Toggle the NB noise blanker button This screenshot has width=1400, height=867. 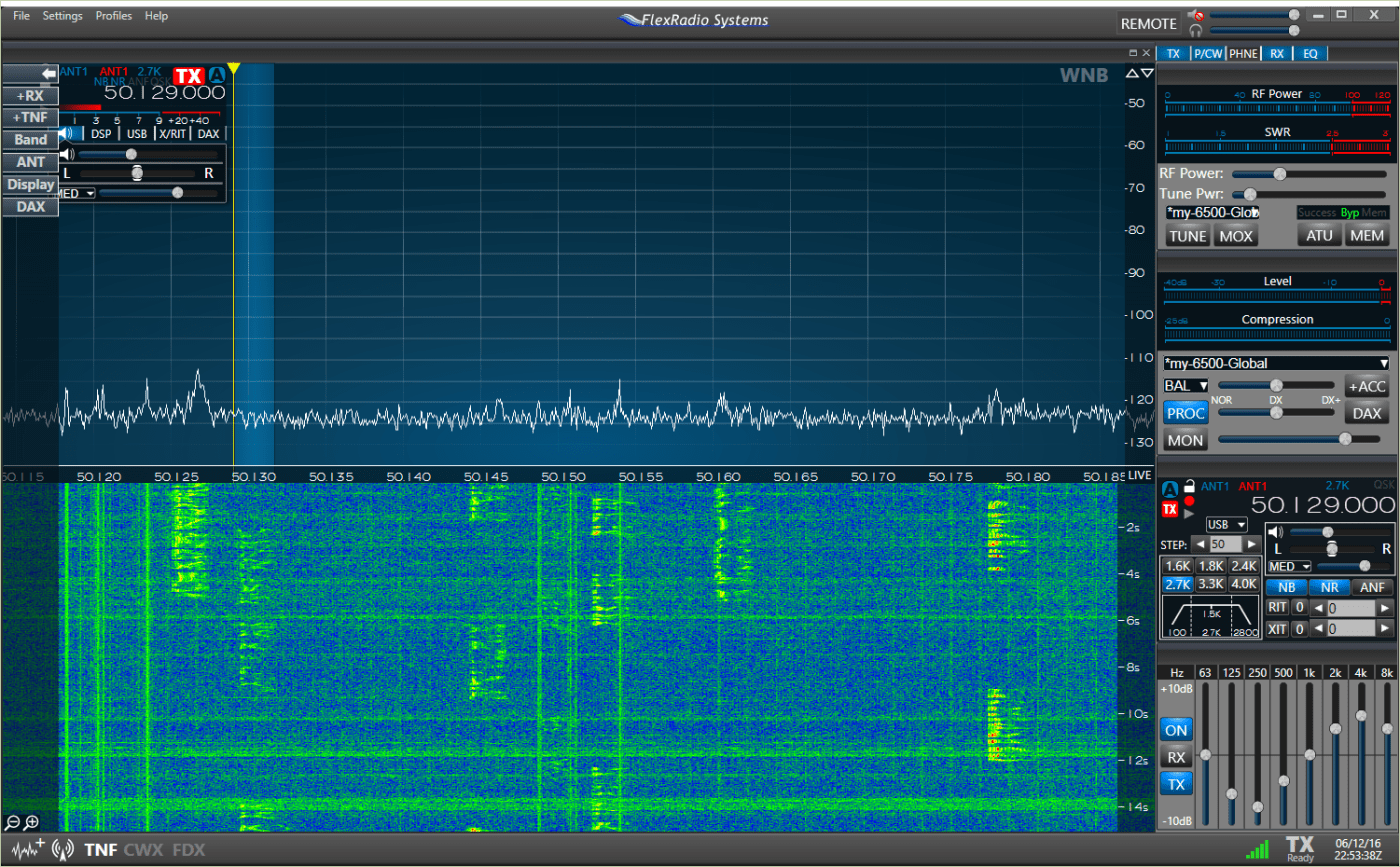pyautogui.click(x=1285, y=587)
